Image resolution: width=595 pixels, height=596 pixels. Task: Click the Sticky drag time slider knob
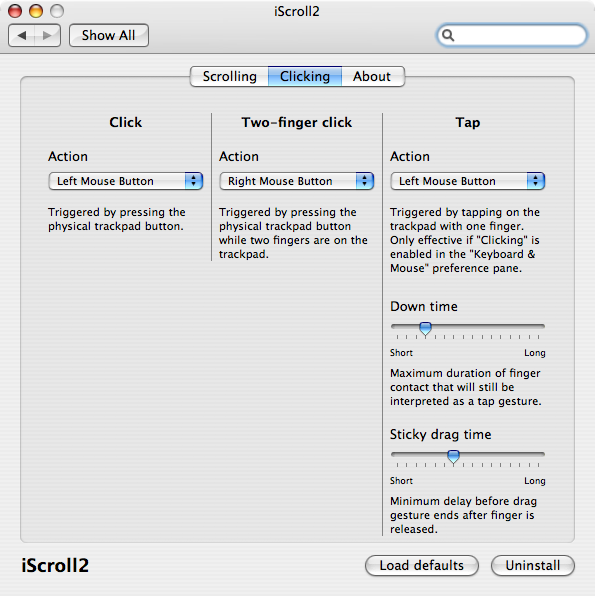tap(453, 457)
